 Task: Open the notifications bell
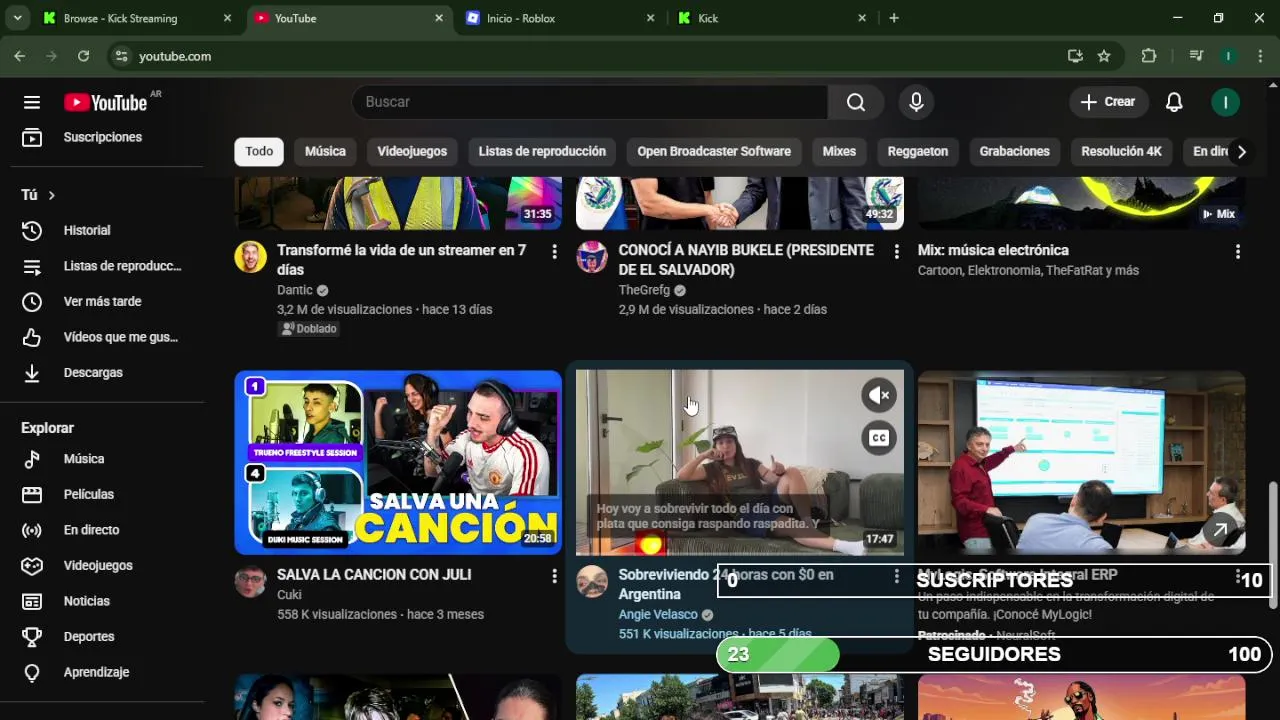(x=1174, y=102)
